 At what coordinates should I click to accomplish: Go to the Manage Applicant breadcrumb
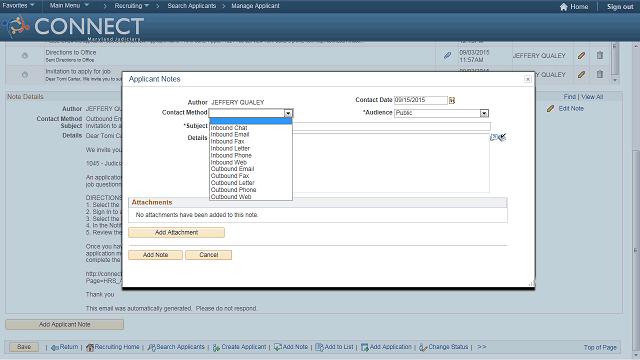pyautogui.click(x=255, y=6)
